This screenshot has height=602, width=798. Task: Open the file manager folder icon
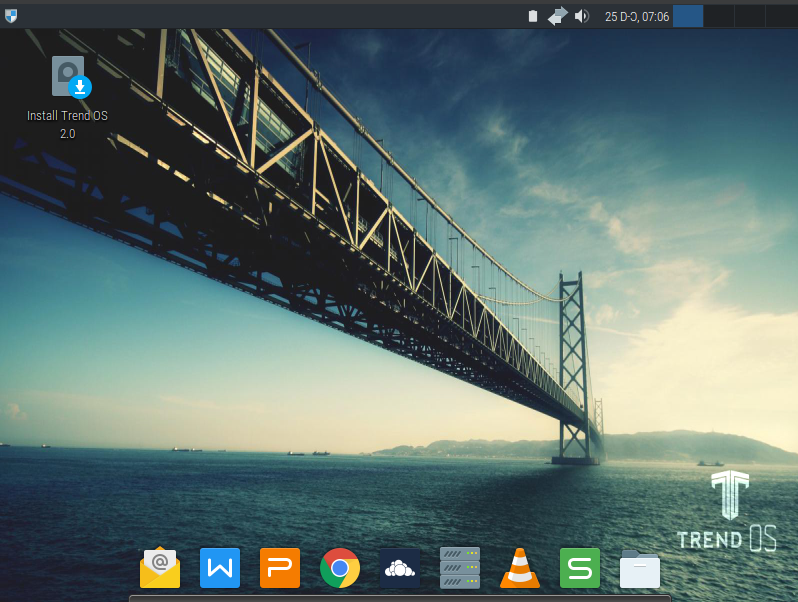[640, 568]
